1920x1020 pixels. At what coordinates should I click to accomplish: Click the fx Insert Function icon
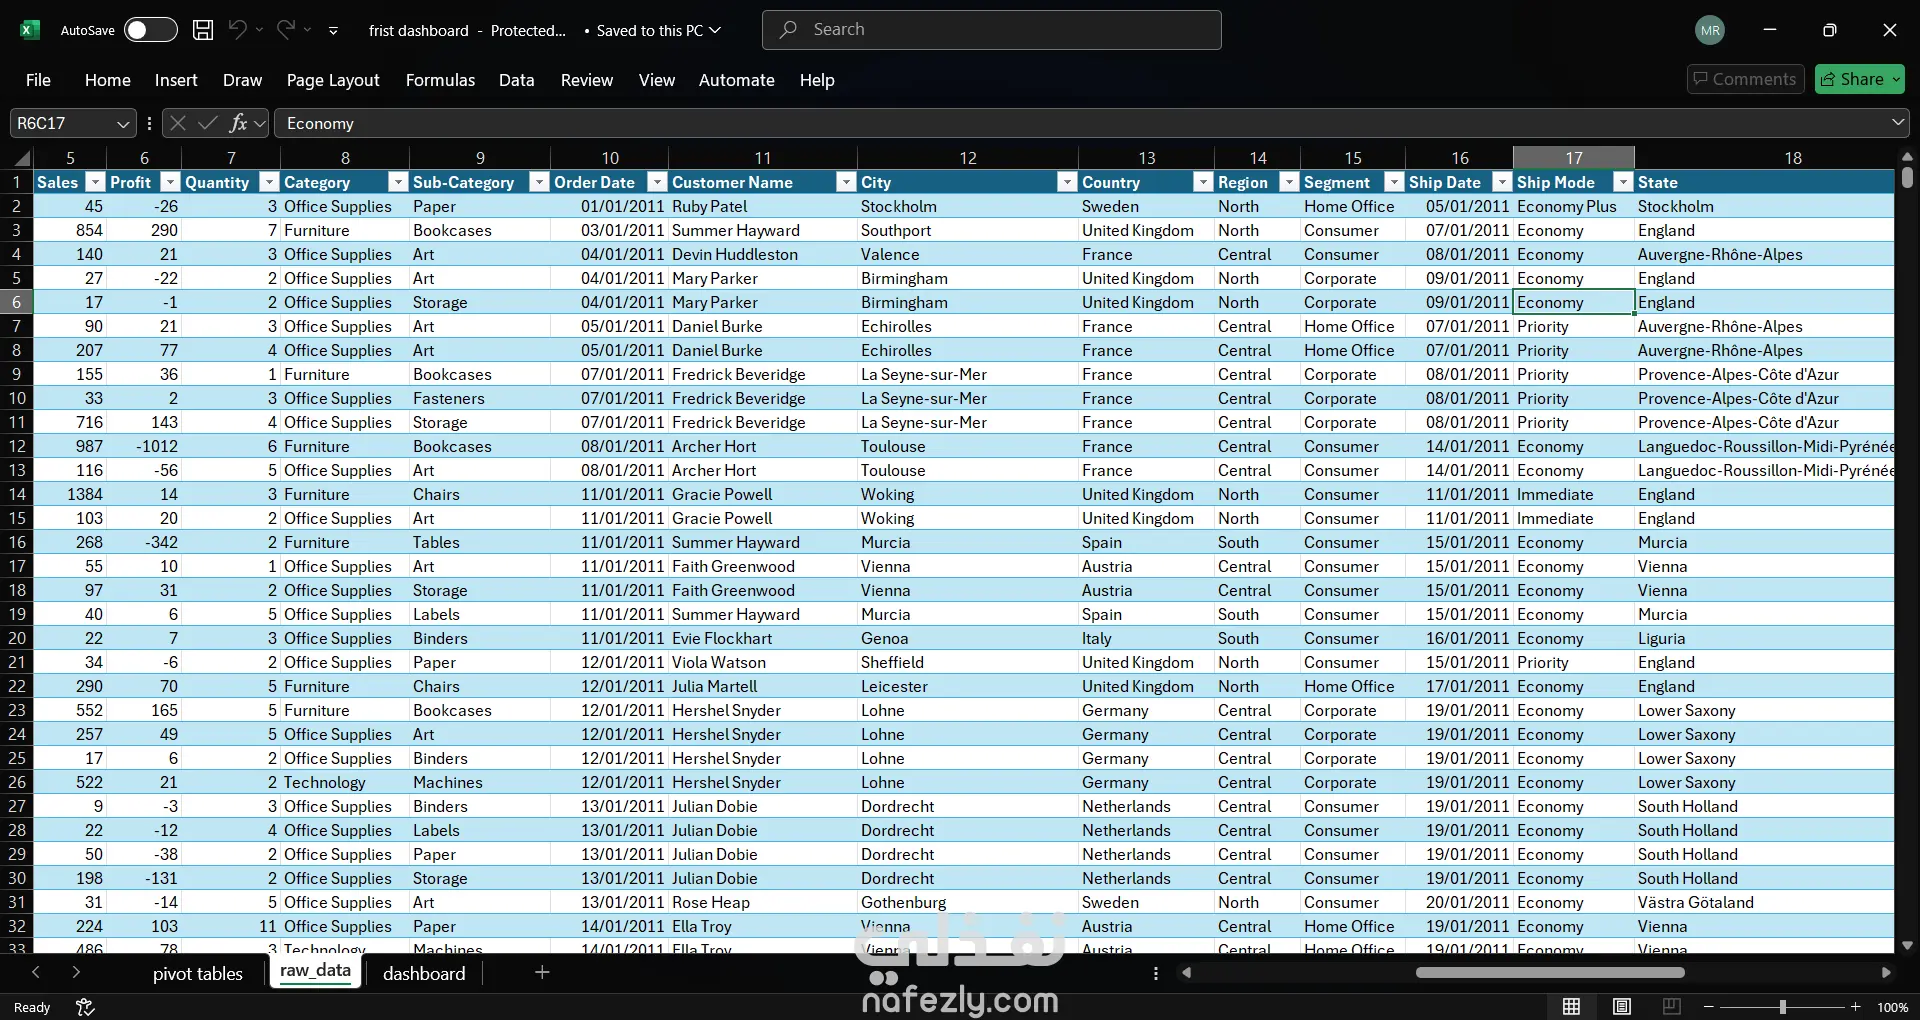[x=238, y=123]
